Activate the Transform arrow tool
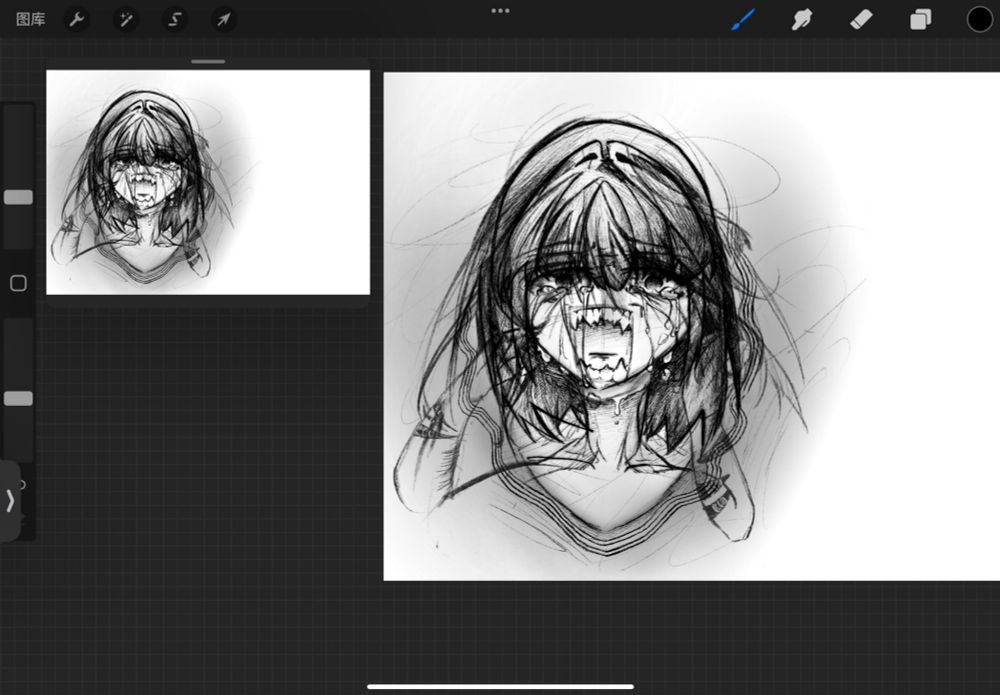1000x695 pixels. click(224, 20)
